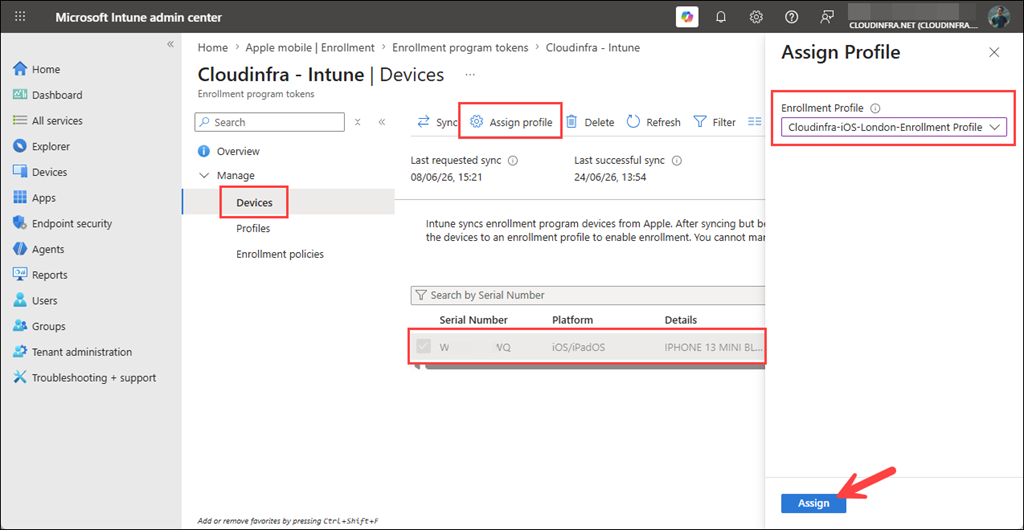Click Enrollment program tokens breadcrumb
Image resolution: width=1024 pixels, height=530 pixels.
(460, 48)
